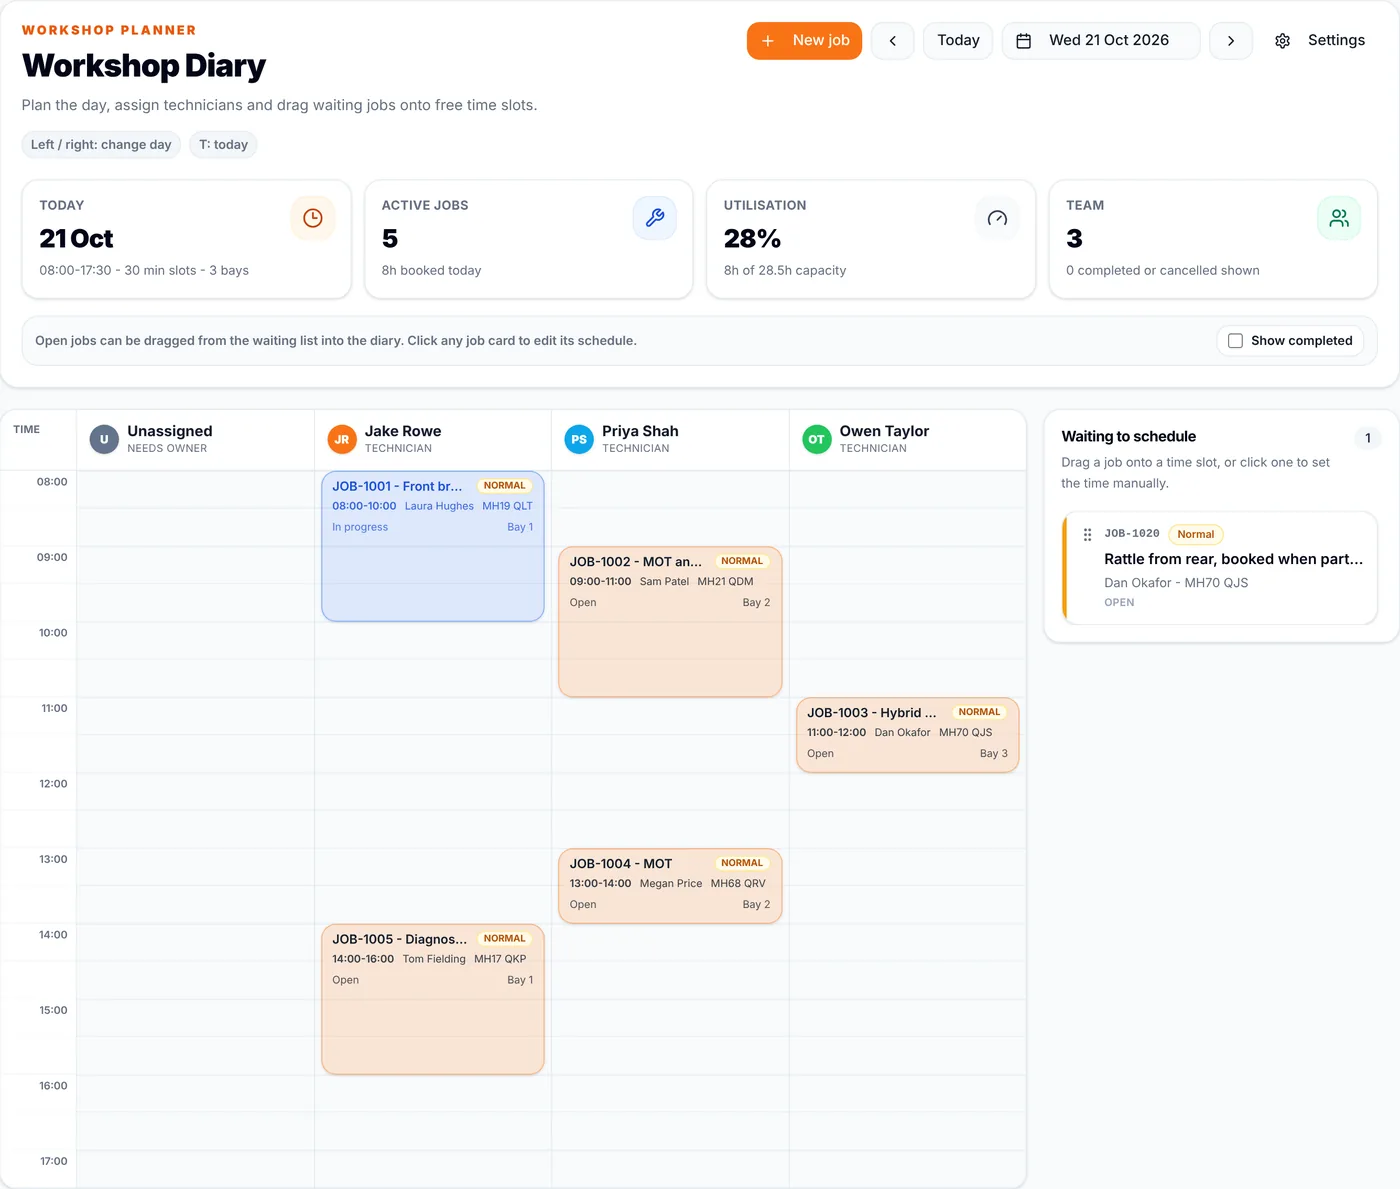Click the Today button
The image size is (1400, 1189).
[x=958, y=41]
